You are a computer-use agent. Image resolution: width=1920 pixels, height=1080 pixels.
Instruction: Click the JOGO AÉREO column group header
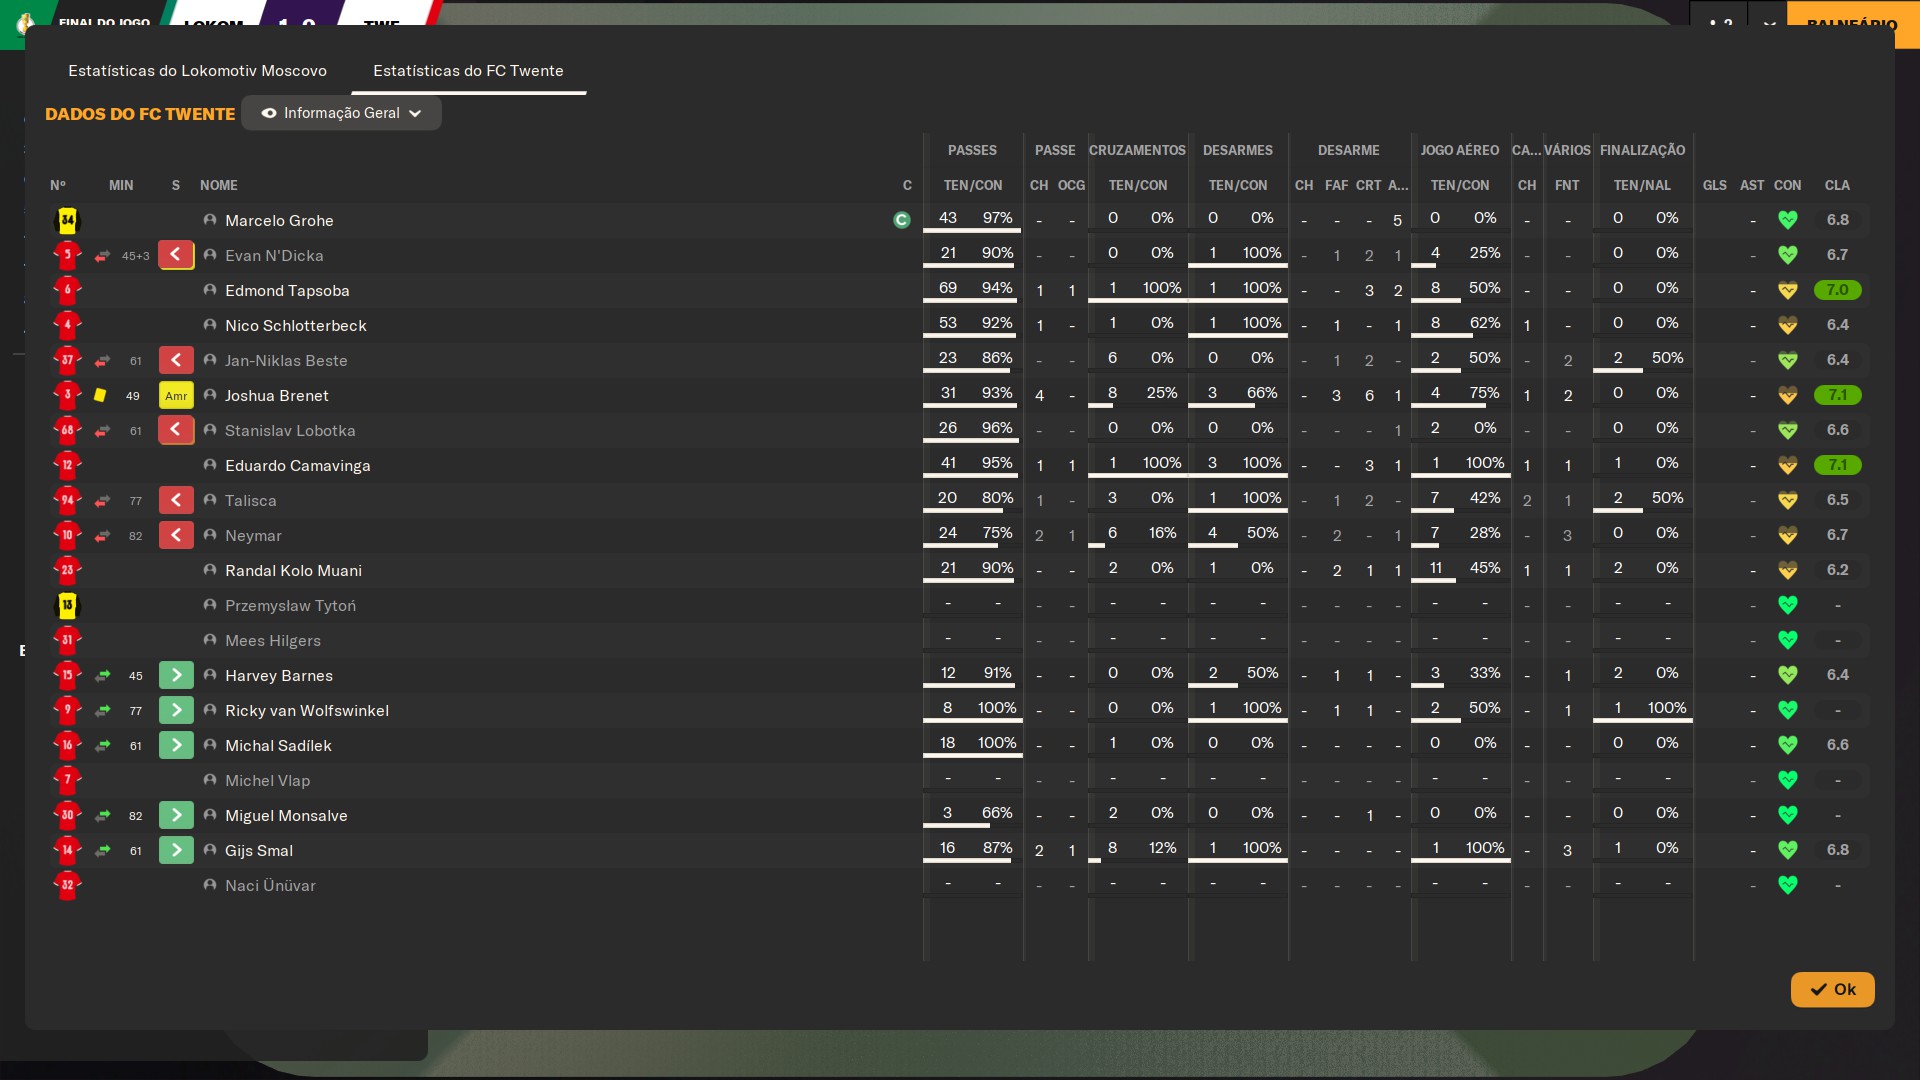(x=1459, y=150)
